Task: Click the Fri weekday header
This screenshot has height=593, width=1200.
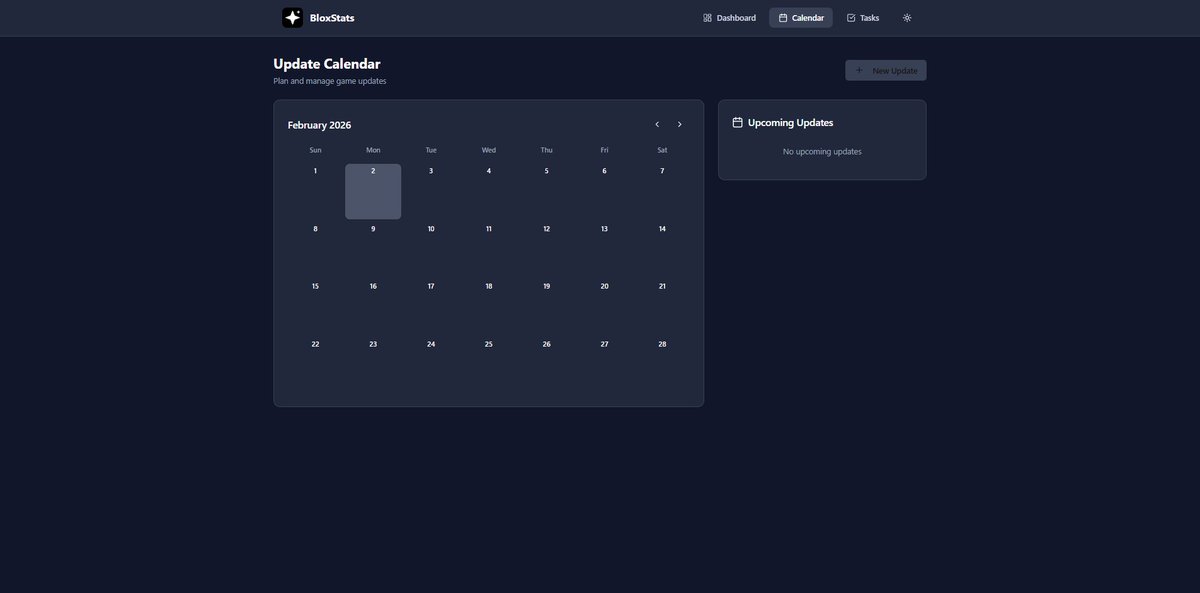Action: click(604, 150)
